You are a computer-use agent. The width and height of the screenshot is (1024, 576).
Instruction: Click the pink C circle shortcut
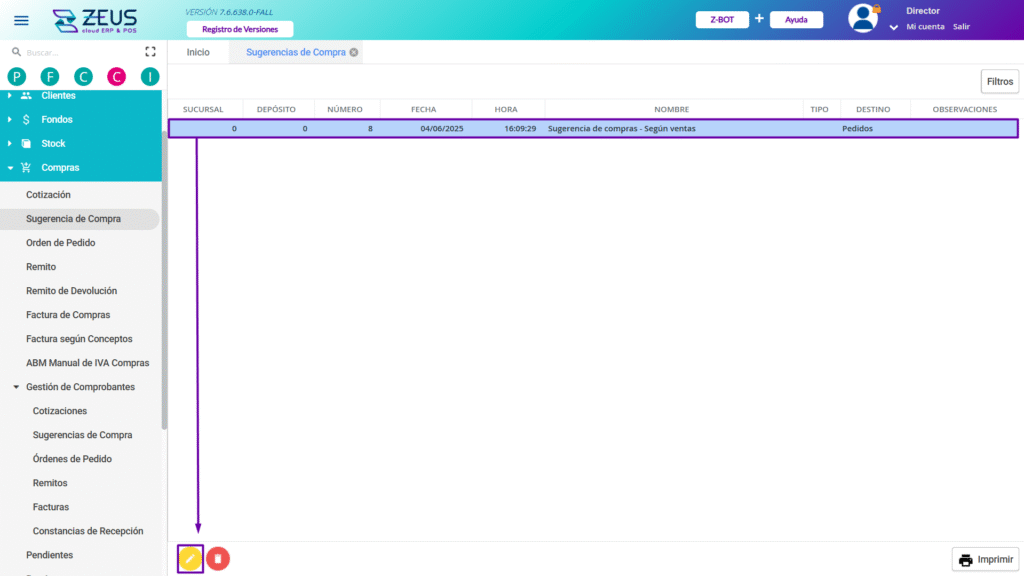click(x=116, y=77)
